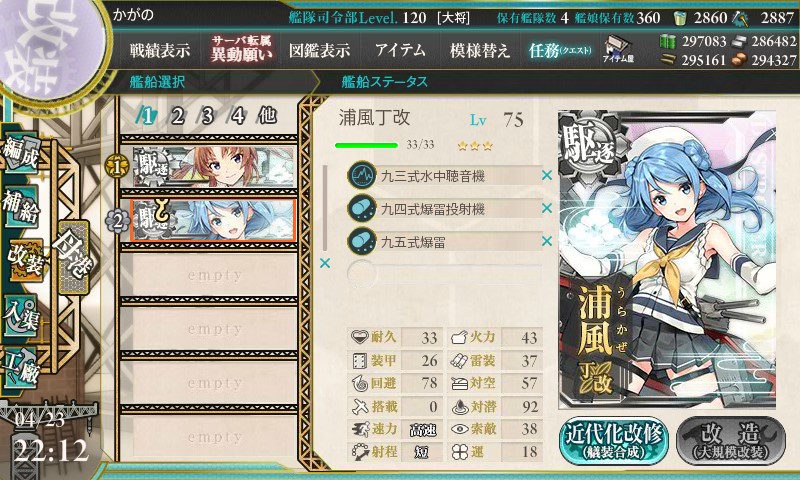Remove the 九三式水中聴音機 with its X
800x480 pixels.
[547, 175]
